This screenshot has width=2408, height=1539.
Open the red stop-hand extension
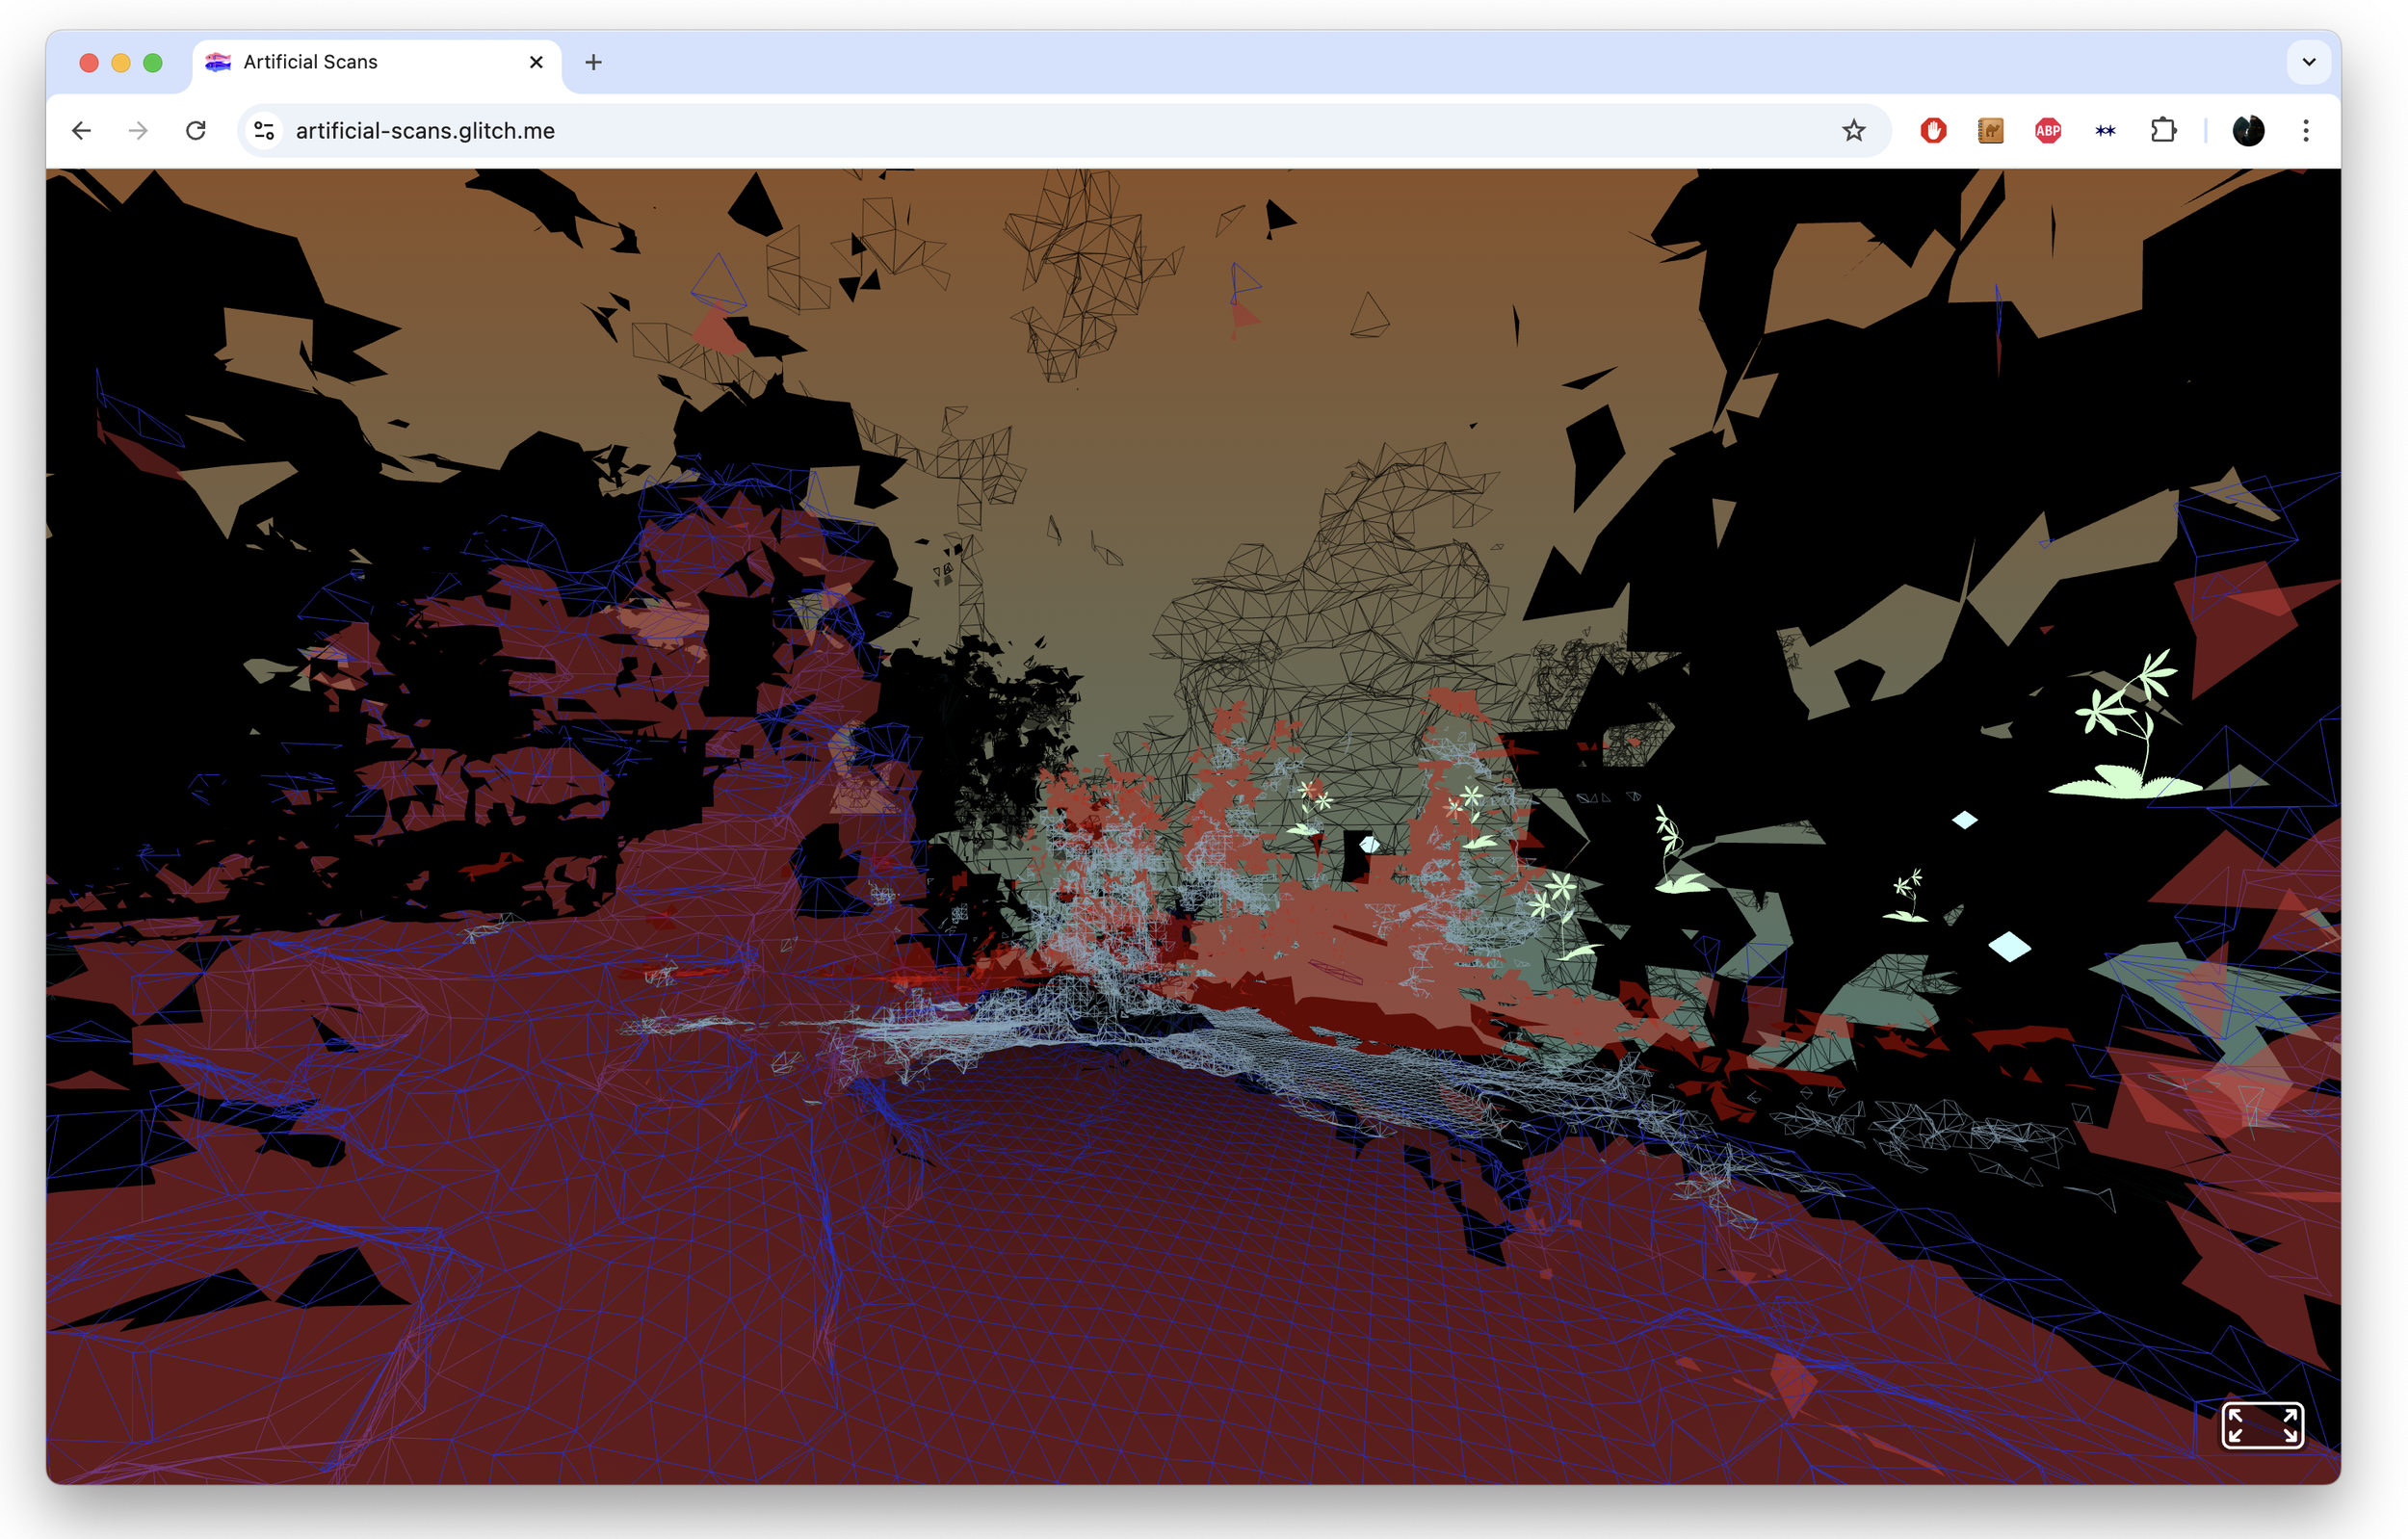coord(1933,131)
